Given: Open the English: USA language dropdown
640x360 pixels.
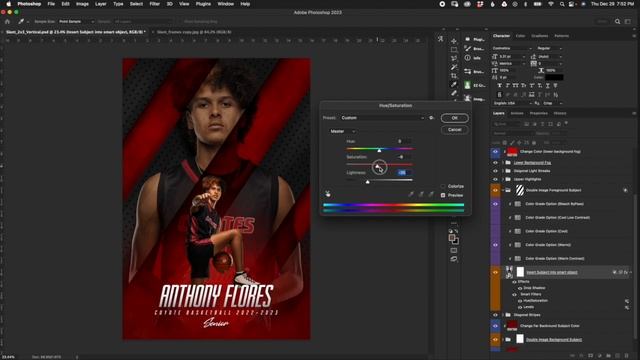Looking at the screenshot, I should point(513,103).
